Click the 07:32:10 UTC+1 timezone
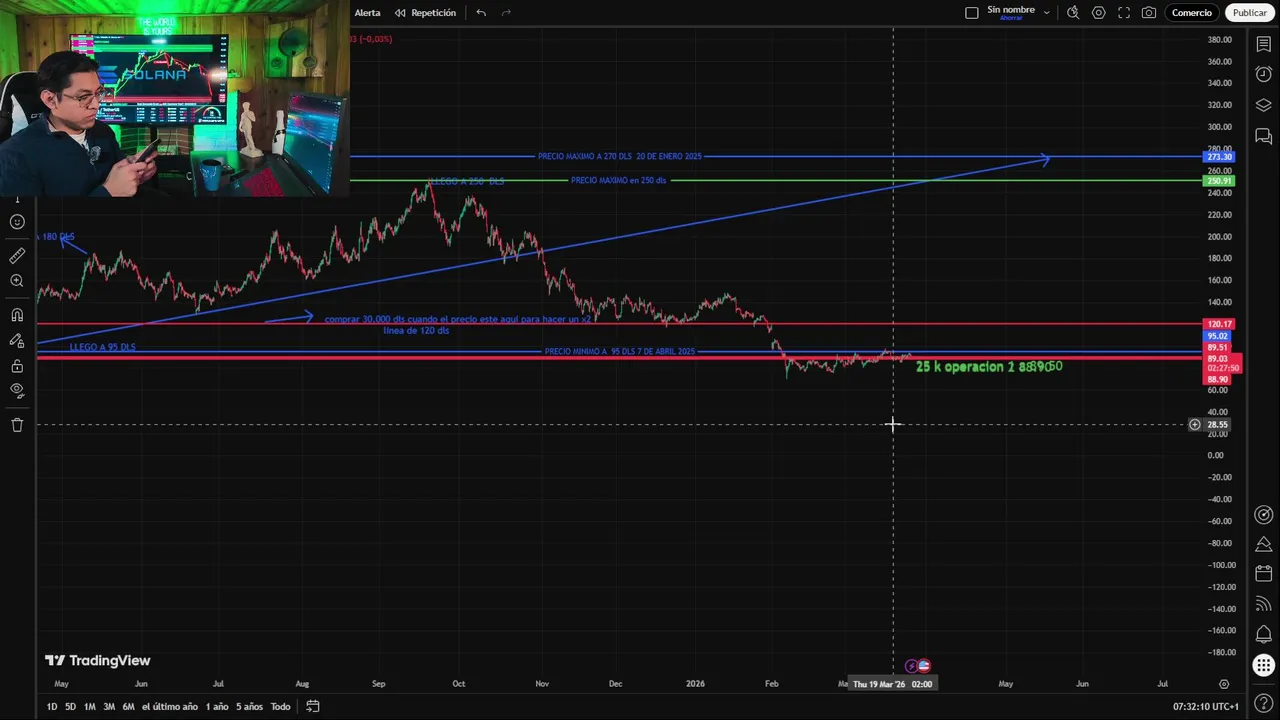1280x720 pixels. 1205,707
